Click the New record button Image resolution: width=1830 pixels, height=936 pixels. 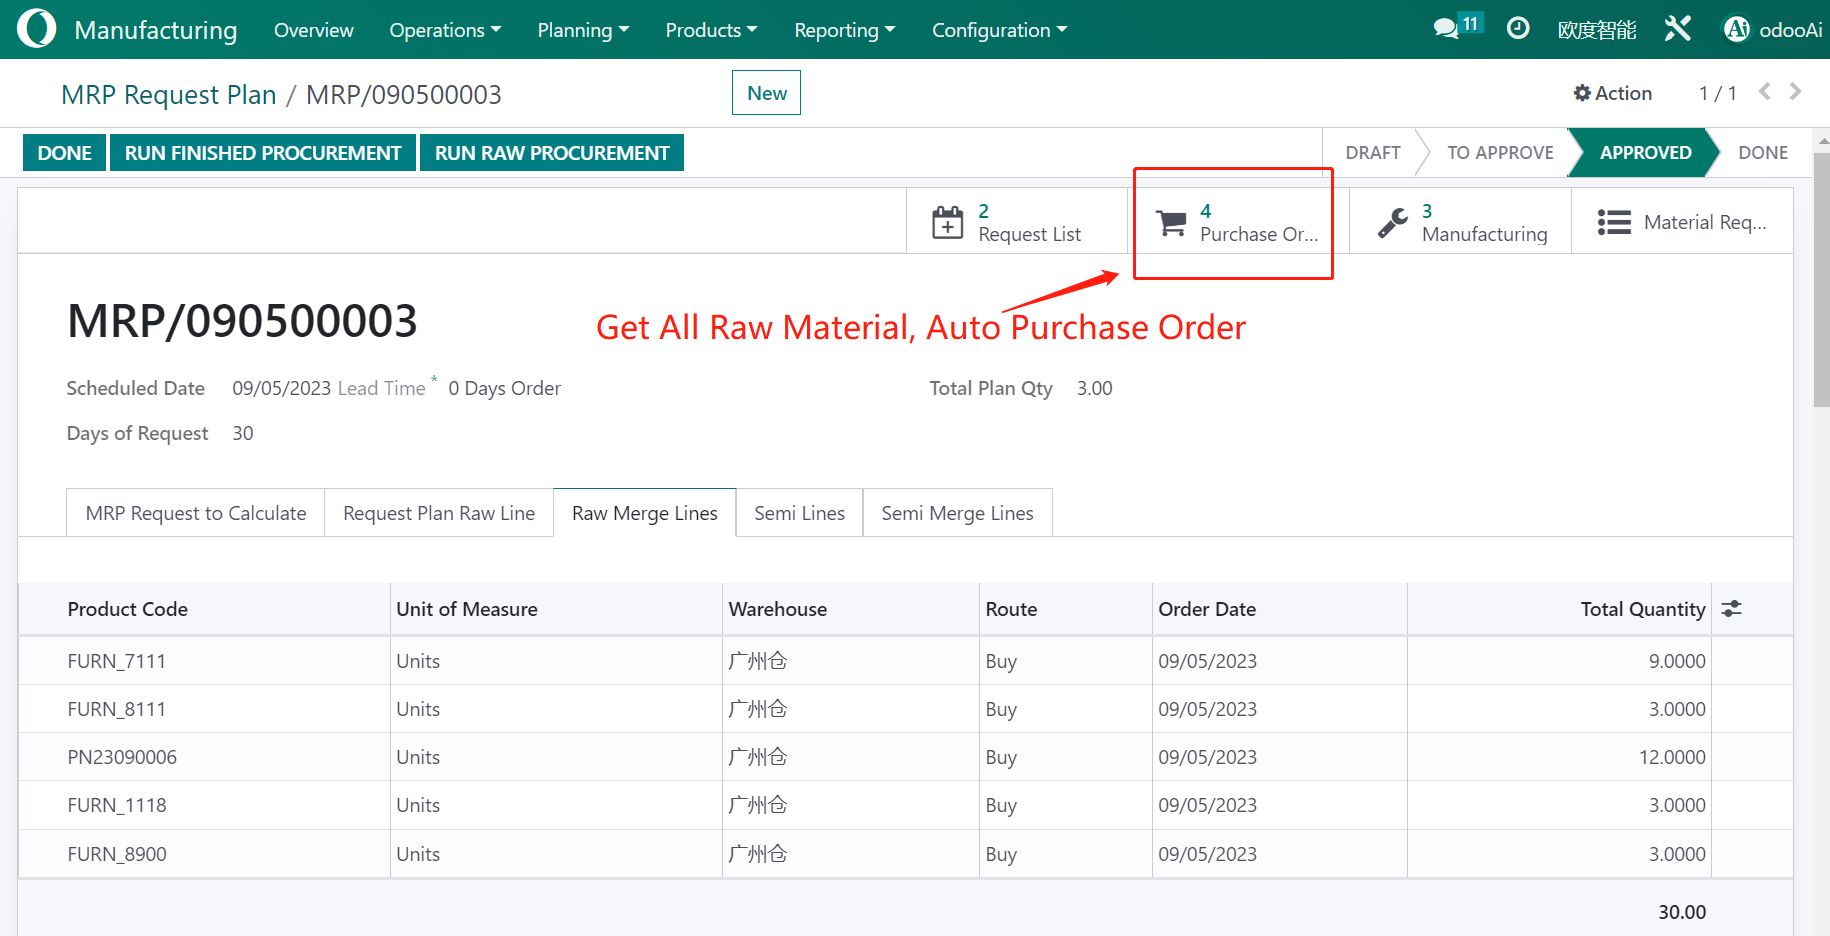767,93
